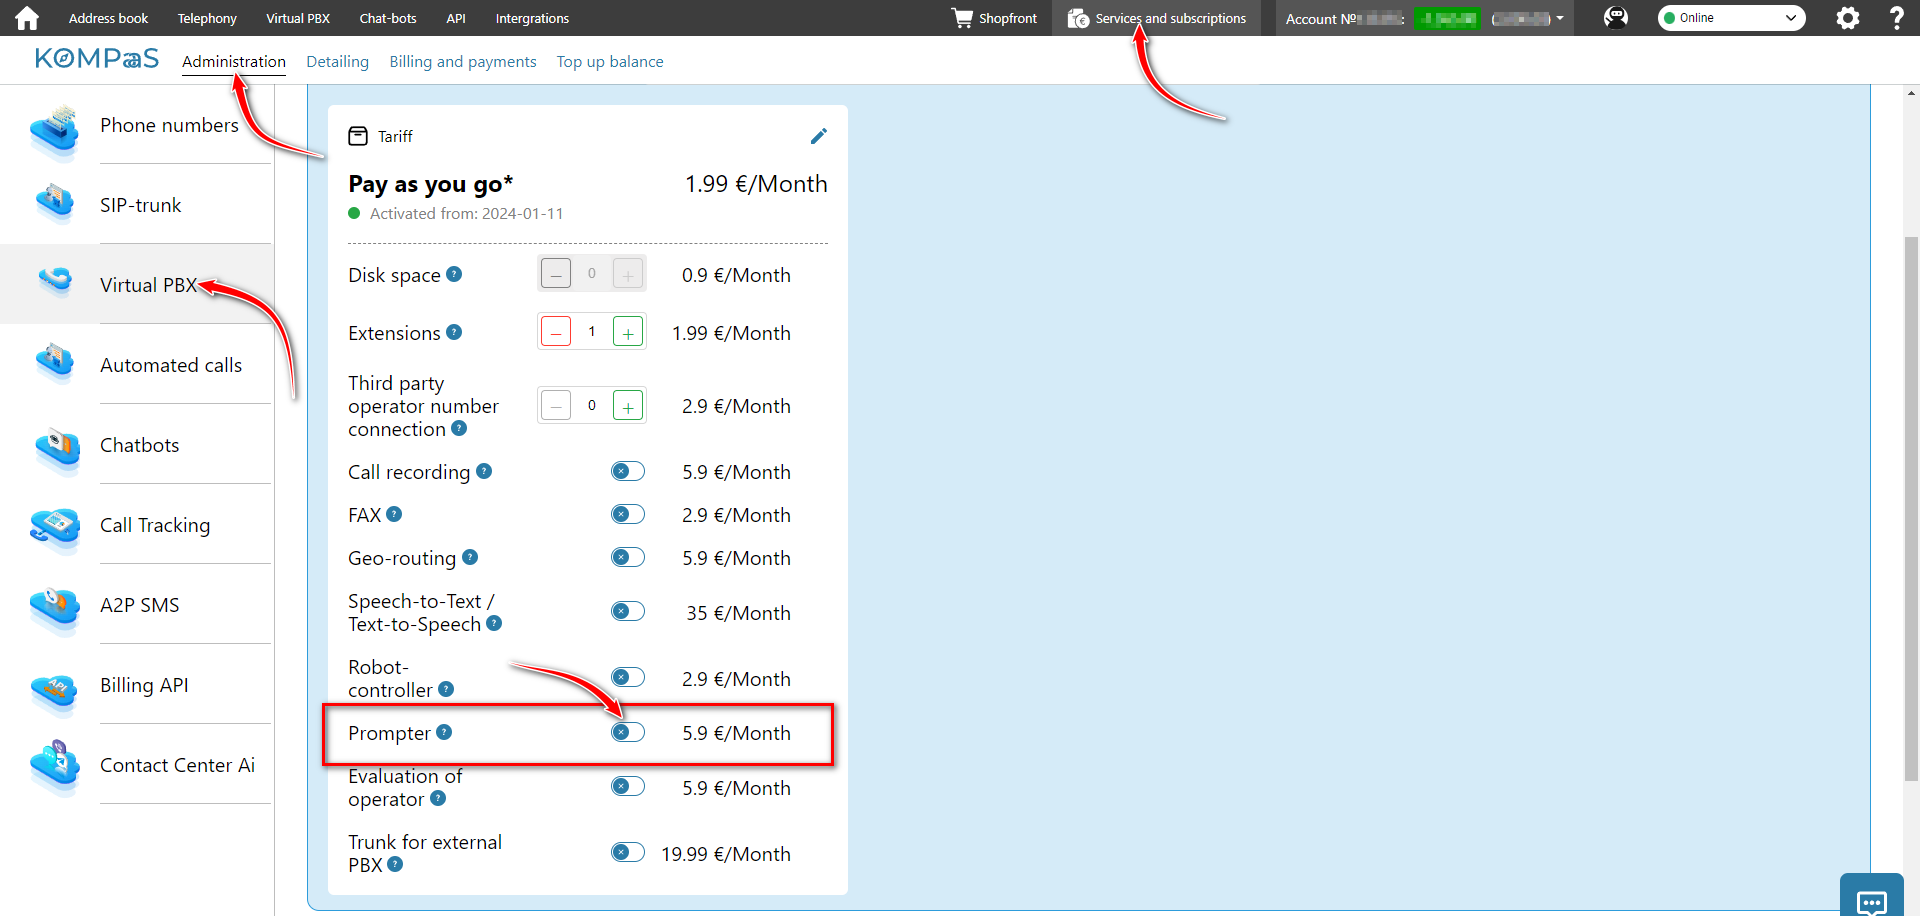Show Disk space help tooltip
1920x916 pixels.
pos(454,274)
